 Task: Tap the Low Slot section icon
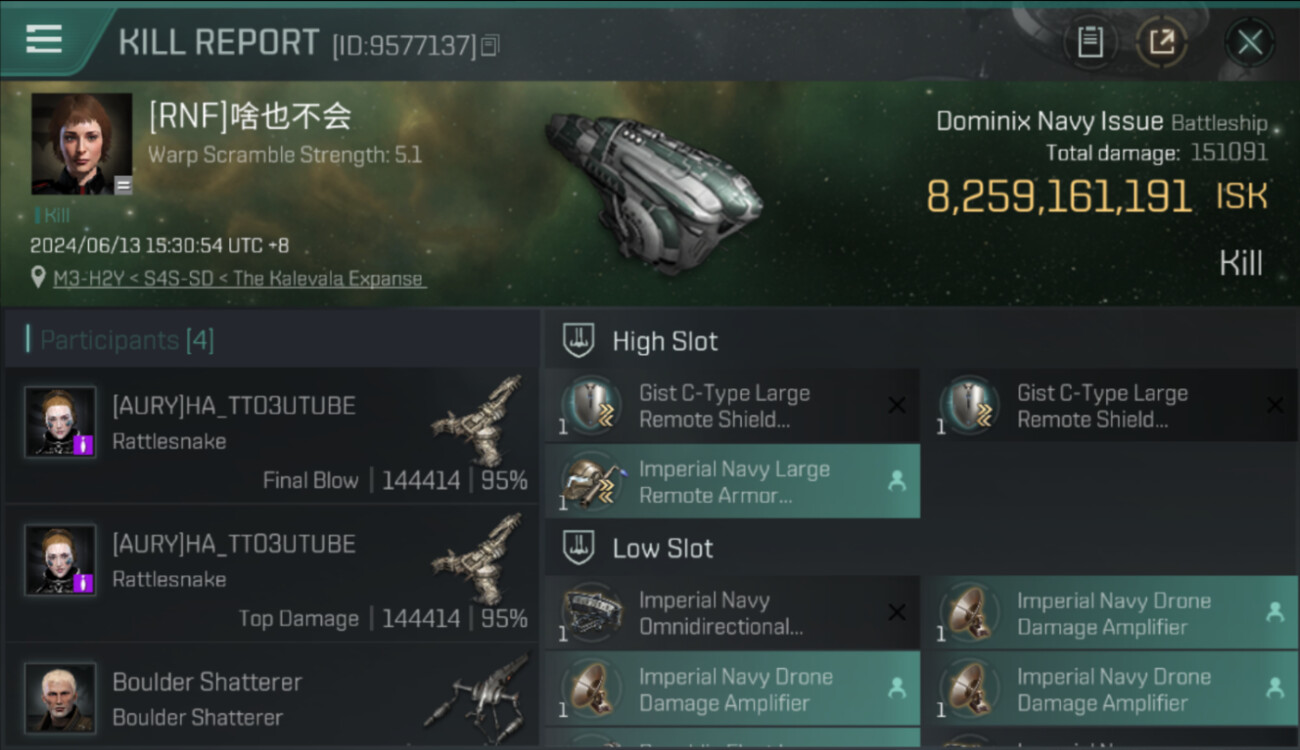[579, 548]
